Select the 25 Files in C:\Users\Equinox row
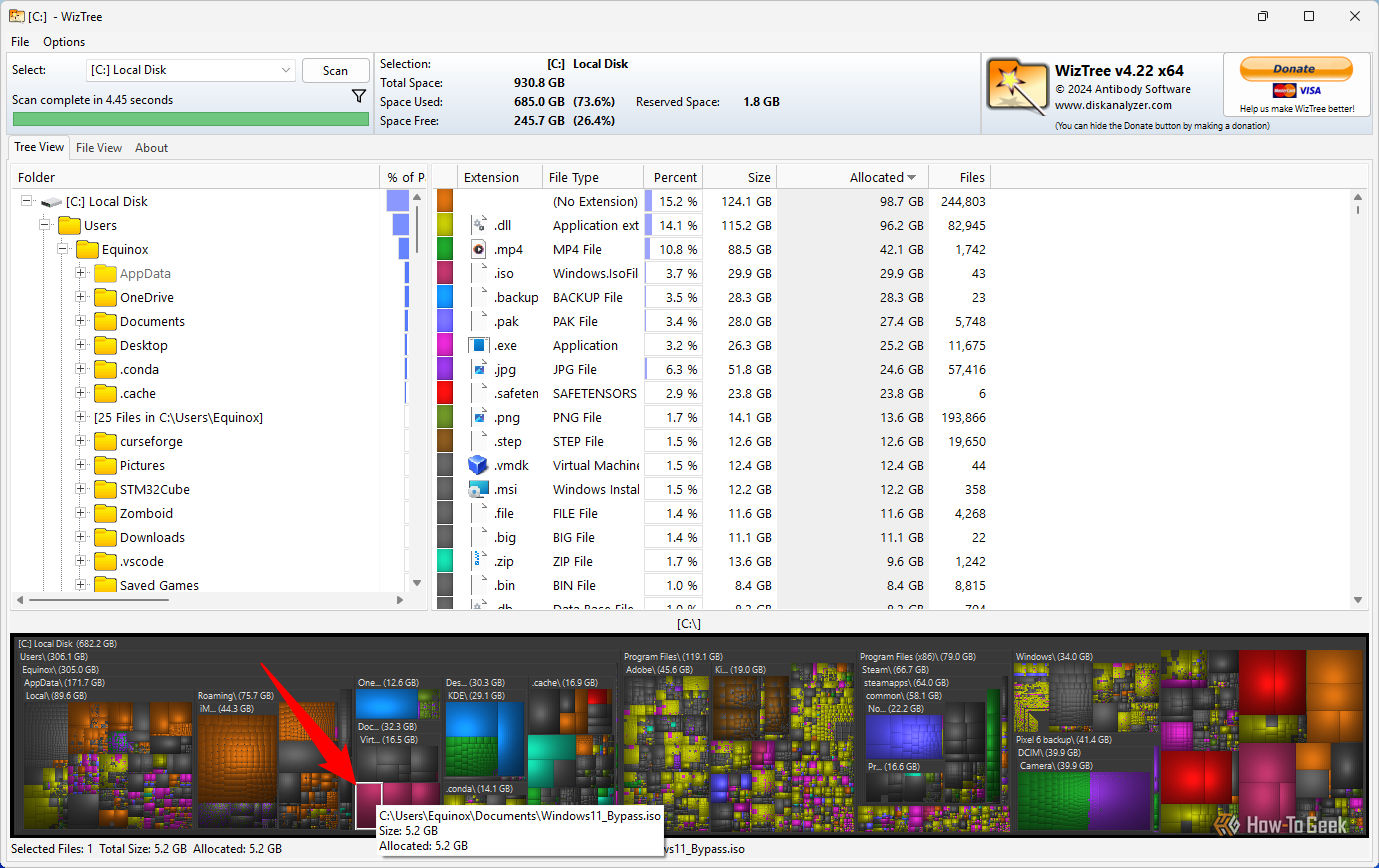Viewport: 1379px width, 868px height. tap(178, 418)
